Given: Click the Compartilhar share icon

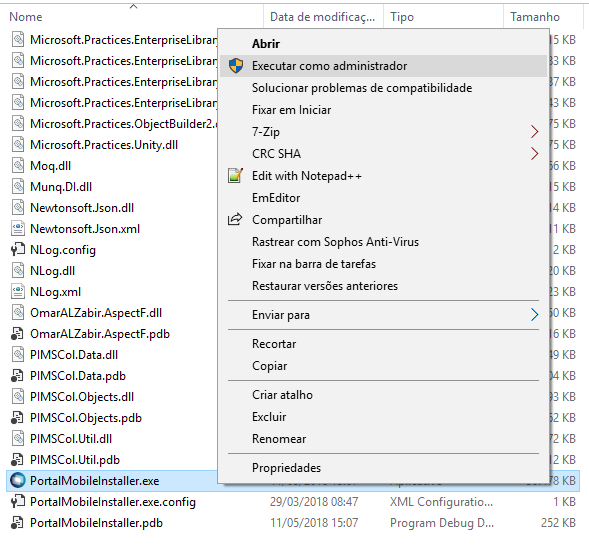Looking at the screenshot, I should point(235,219).
